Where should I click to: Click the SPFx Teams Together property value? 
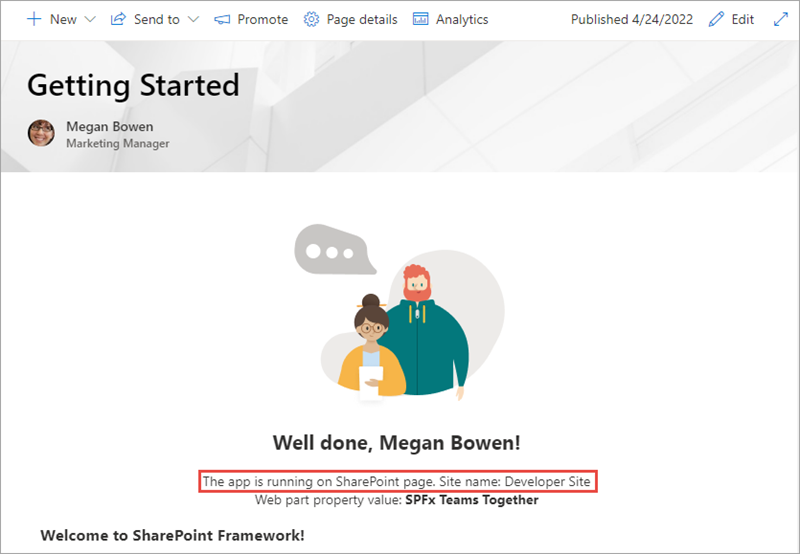pyautogui.click(x=471, y=499)
